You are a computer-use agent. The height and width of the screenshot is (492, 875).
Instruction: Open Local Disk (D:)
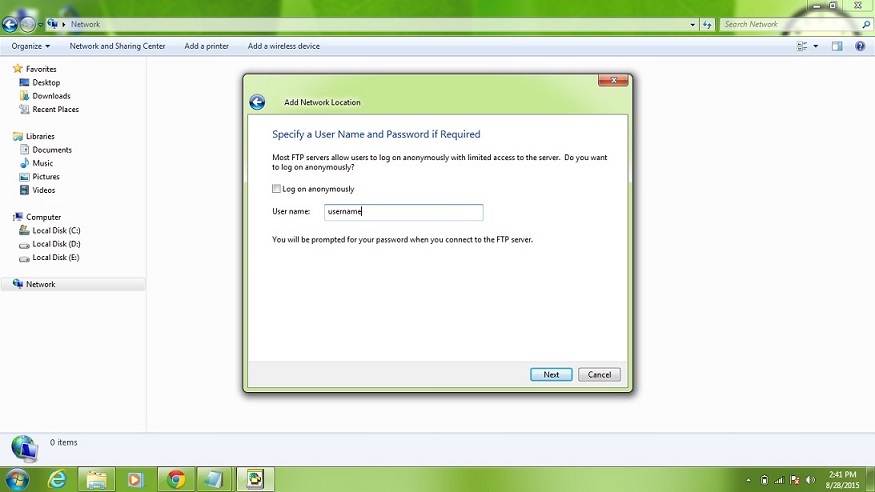point(56,244)
